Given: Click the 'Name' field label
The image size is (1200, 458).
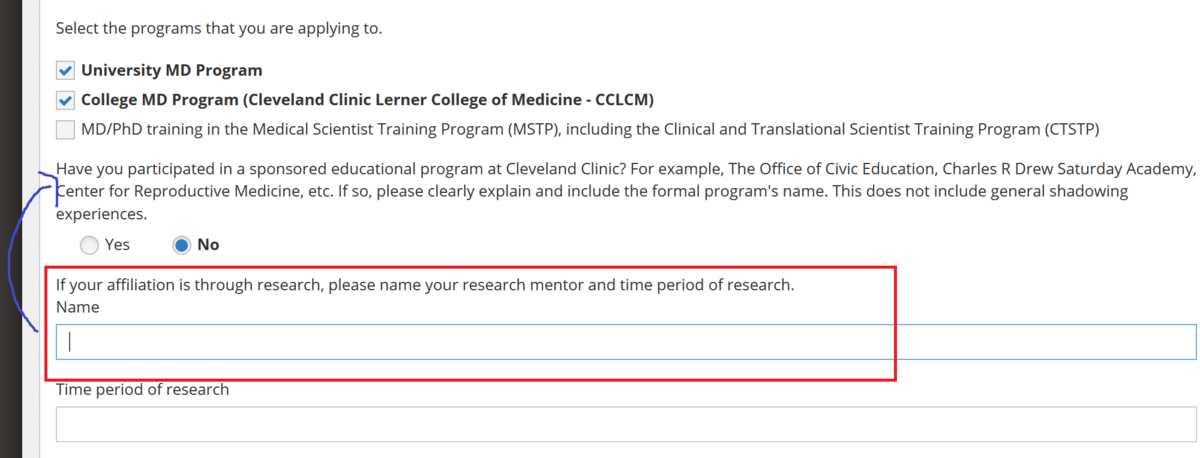Looking at the screenshot, I should point(78,307).
